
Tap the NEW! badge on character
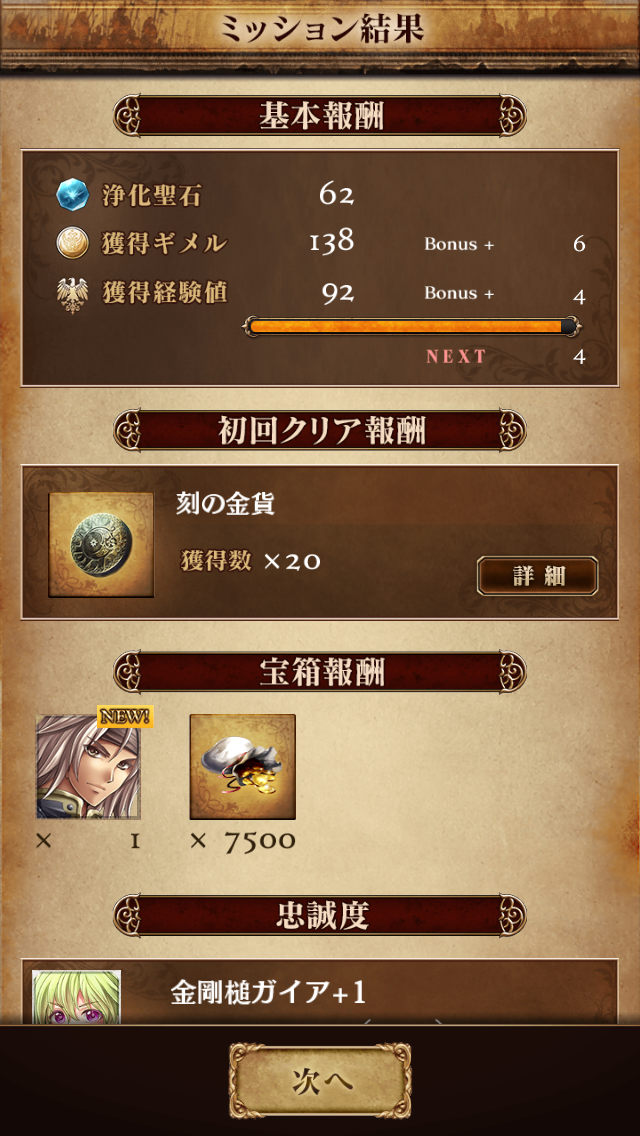[x=125, y=717]
